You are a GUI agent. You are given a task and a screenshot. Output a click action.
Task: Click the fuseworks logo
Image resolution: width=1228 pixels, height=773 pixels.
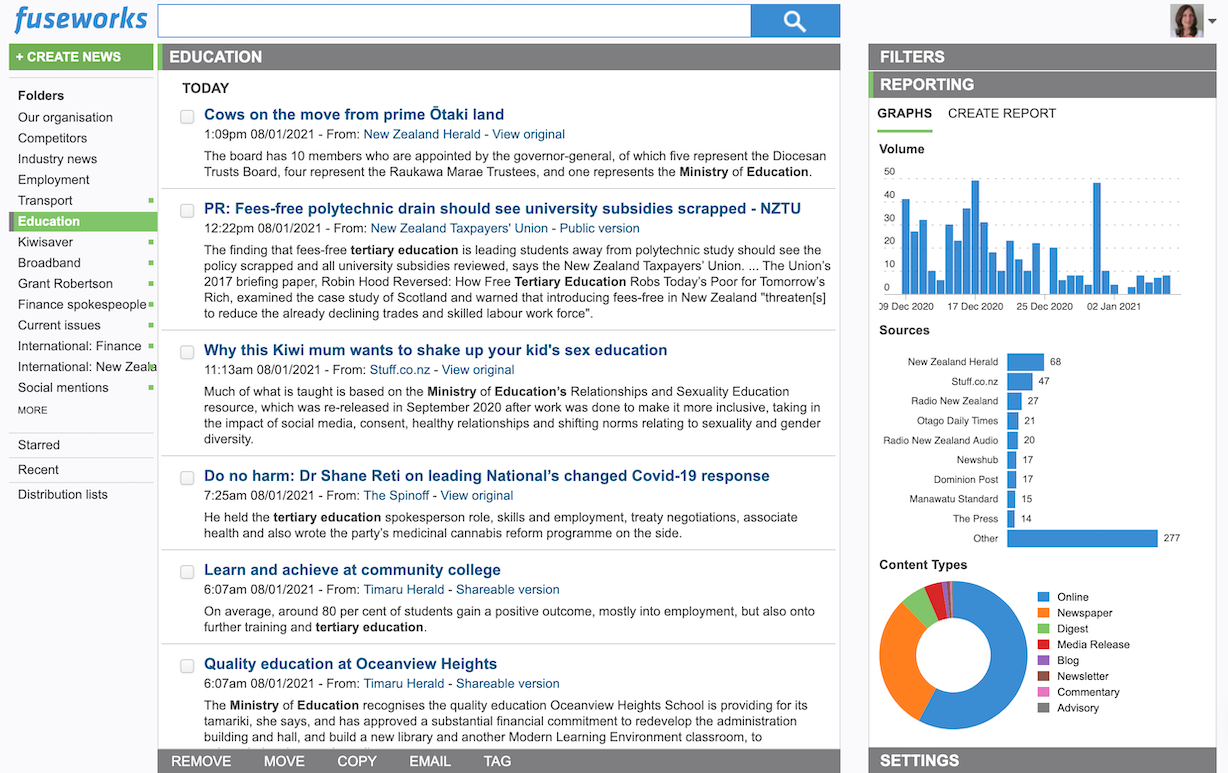coord(81,20)
